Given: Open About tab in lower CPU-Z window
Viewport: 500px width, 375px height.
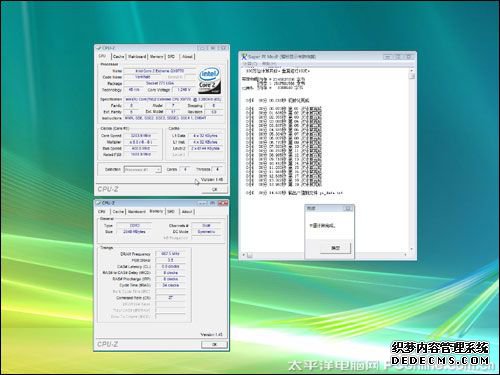Looking at the screenshot, I should pos(187,212).
